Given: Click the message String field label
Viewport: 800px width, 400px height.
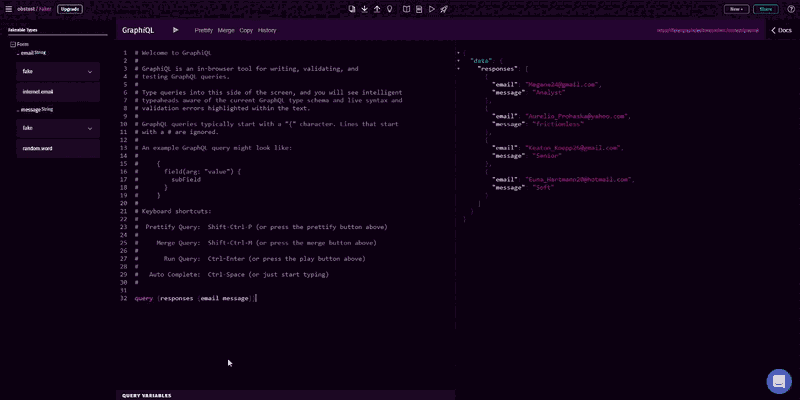Looking at the screenshot, I should click(37, 109).
